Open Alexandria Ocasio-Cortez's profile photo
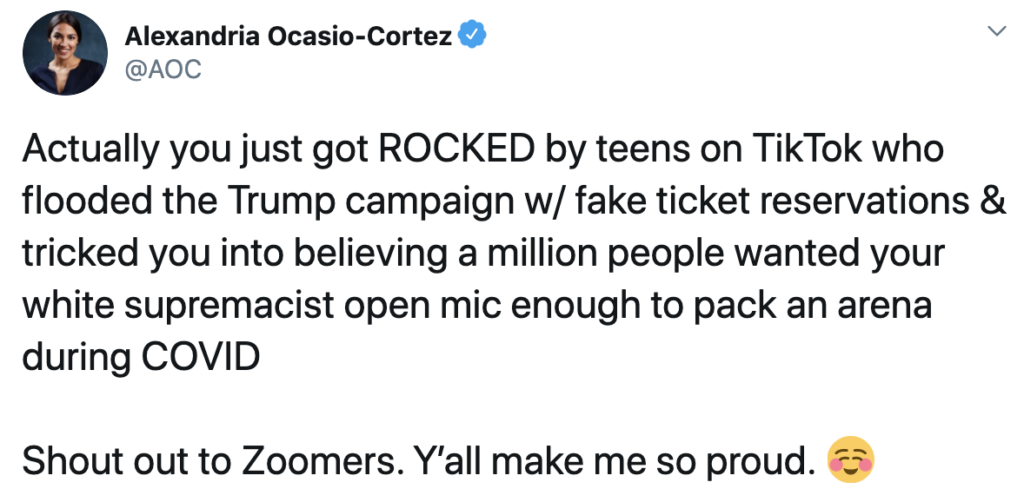The image size is (1024, 502). click(65, 56)
